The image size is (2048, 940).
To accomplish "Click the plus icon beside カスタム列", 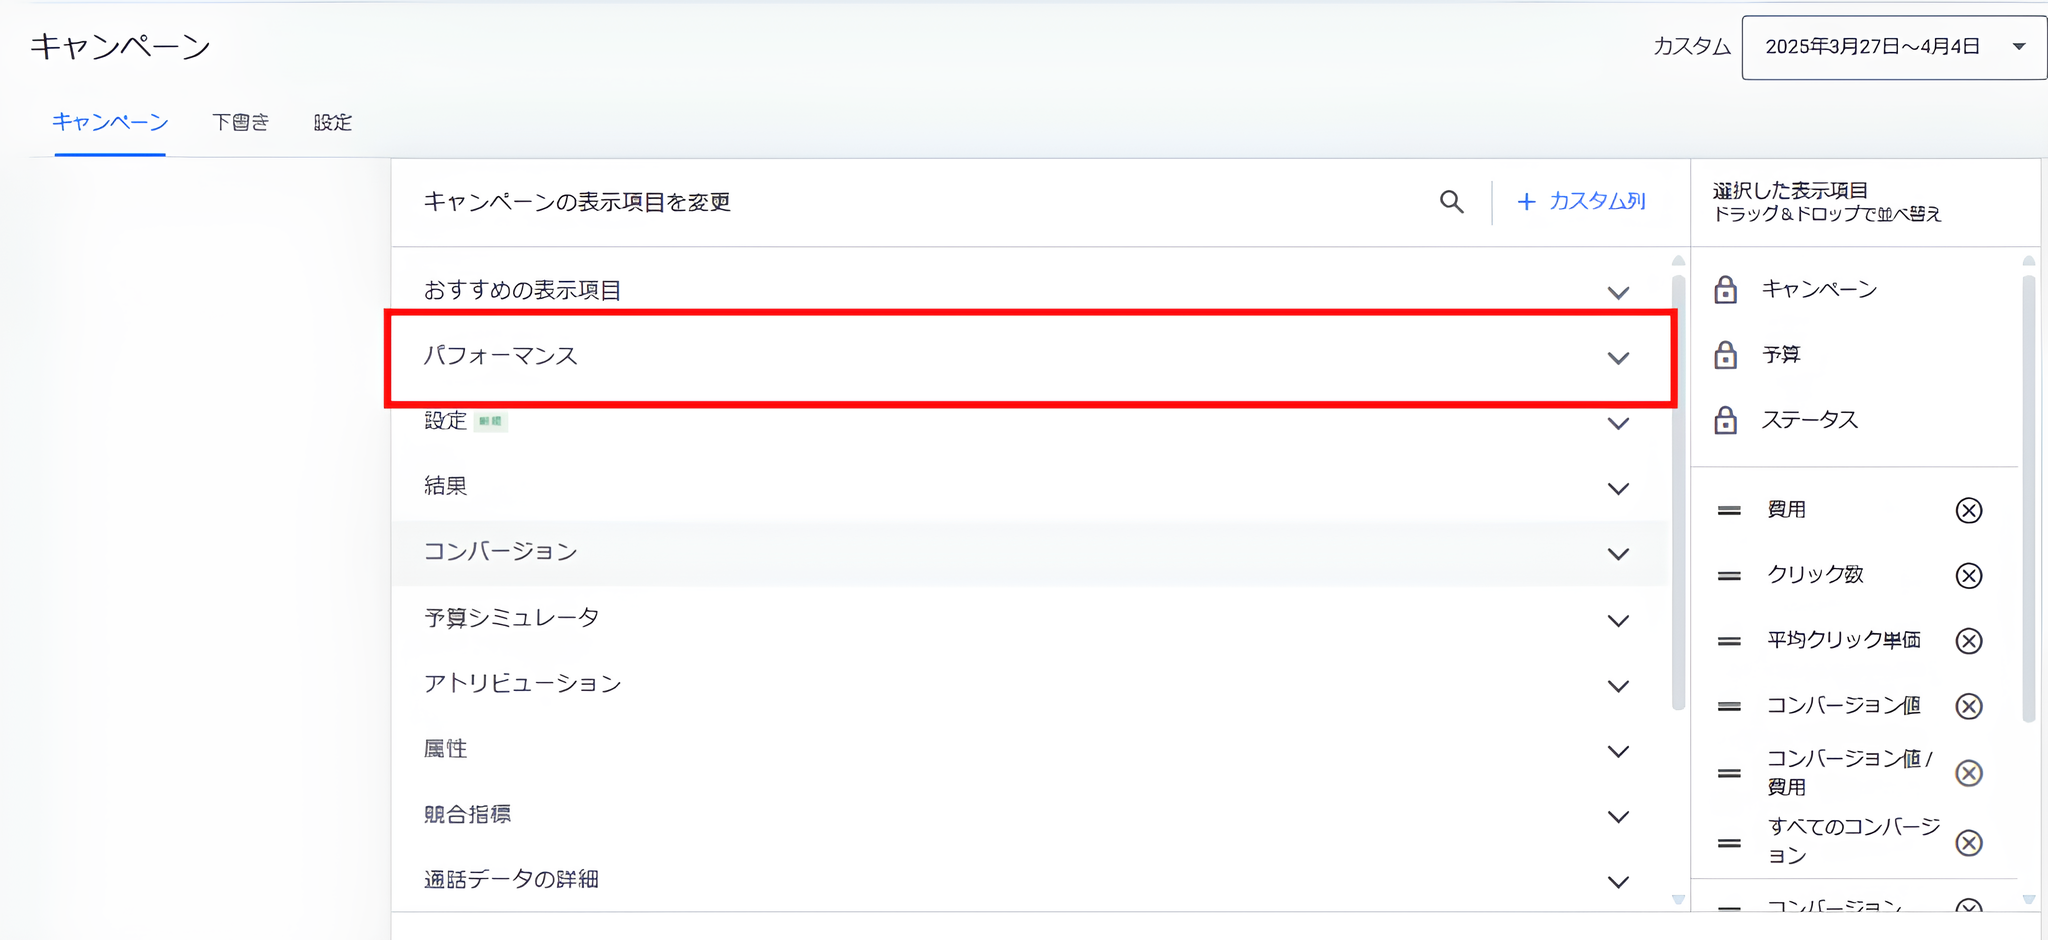I will [1526, 201].
